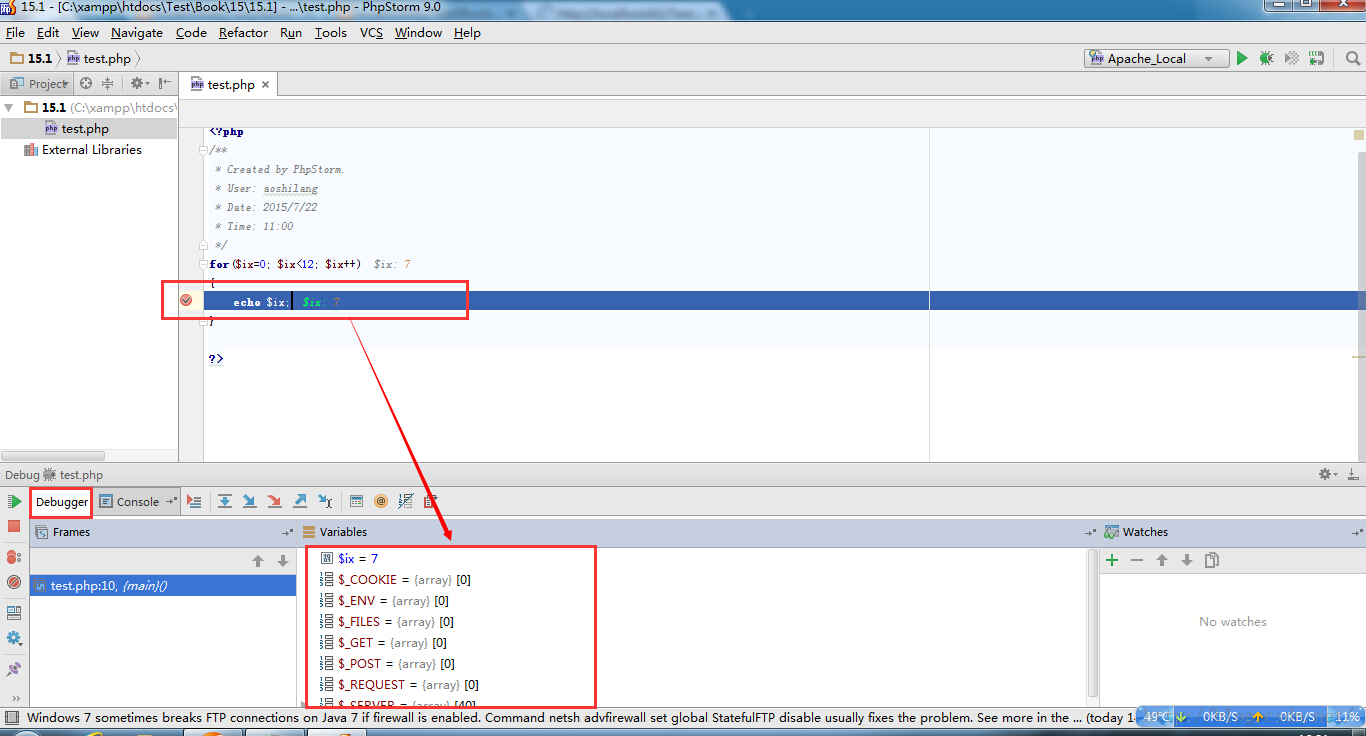Mute breakpoints in the debug sidebar
The width and height of the screenshot is (1366, 736).
click(x=14, y=582)
